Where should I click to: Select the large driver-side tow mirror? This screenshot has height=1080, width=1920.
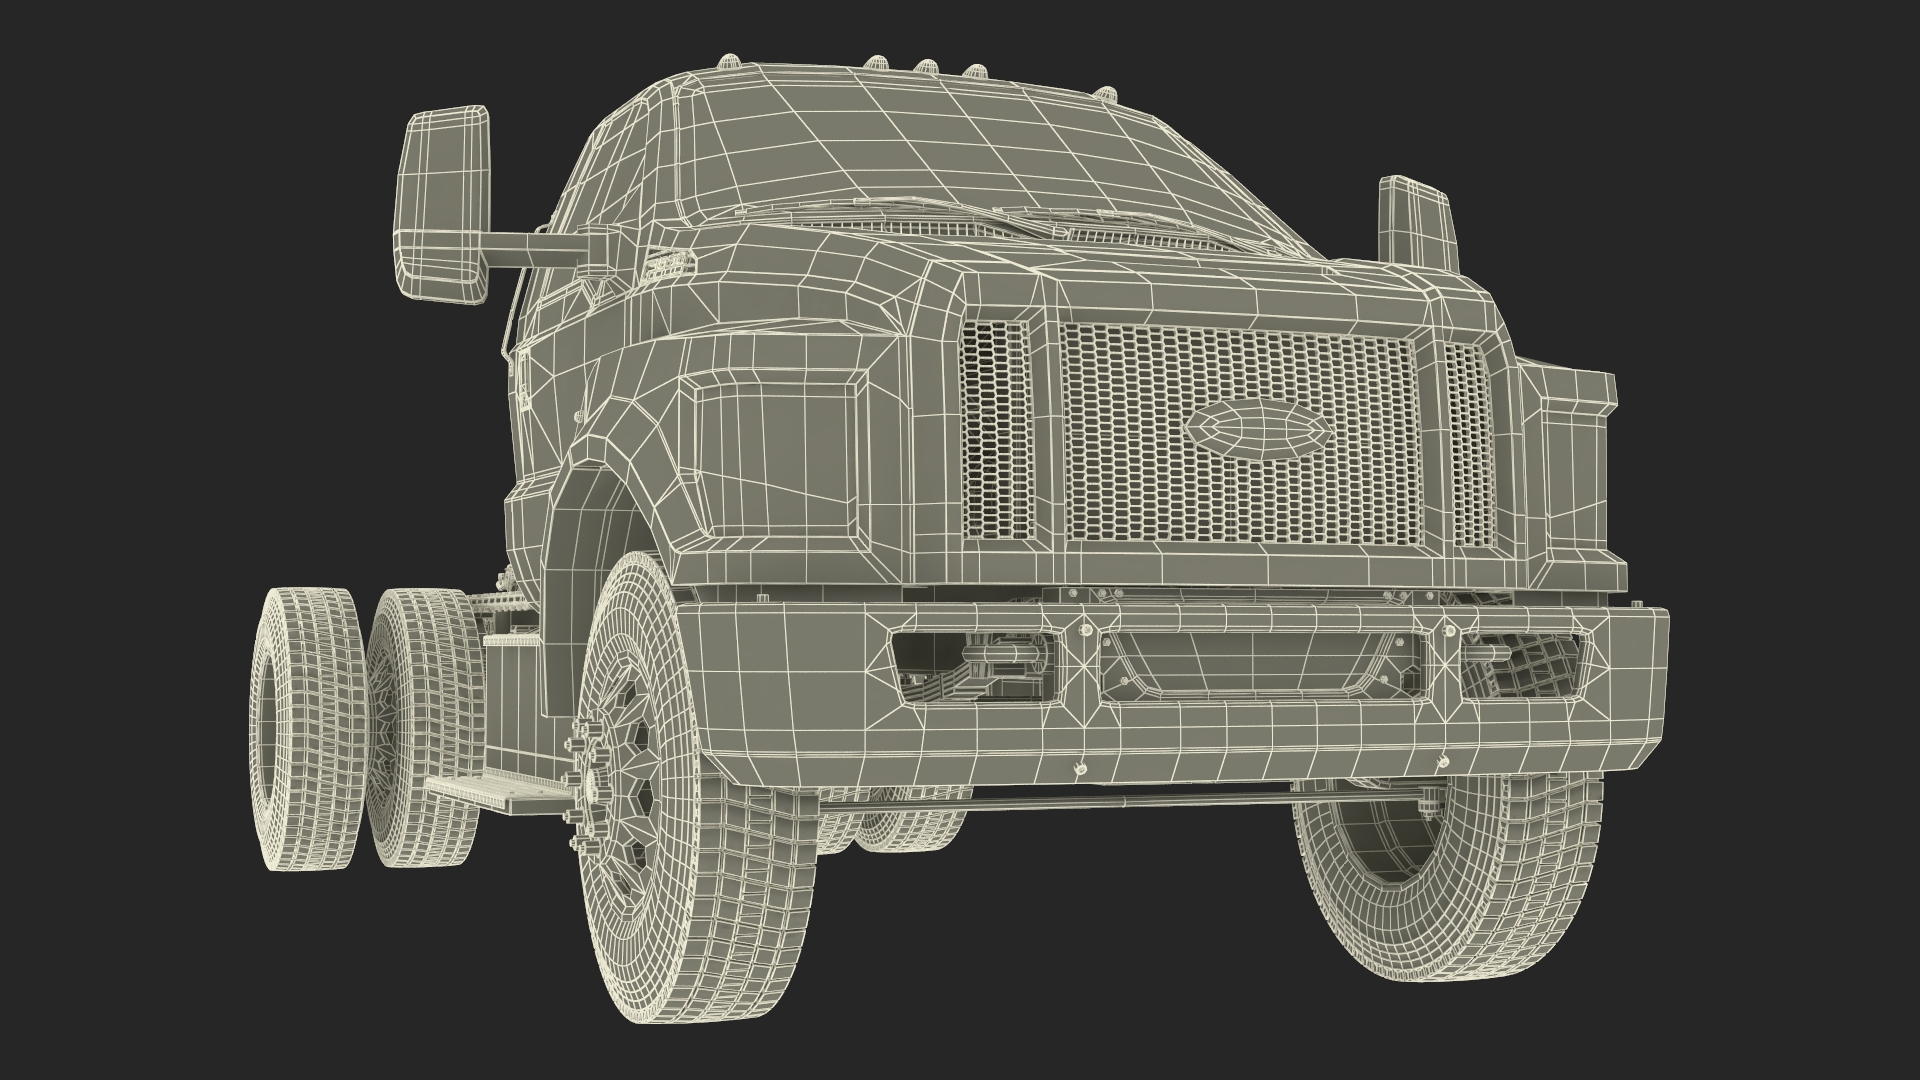point(444,204)
